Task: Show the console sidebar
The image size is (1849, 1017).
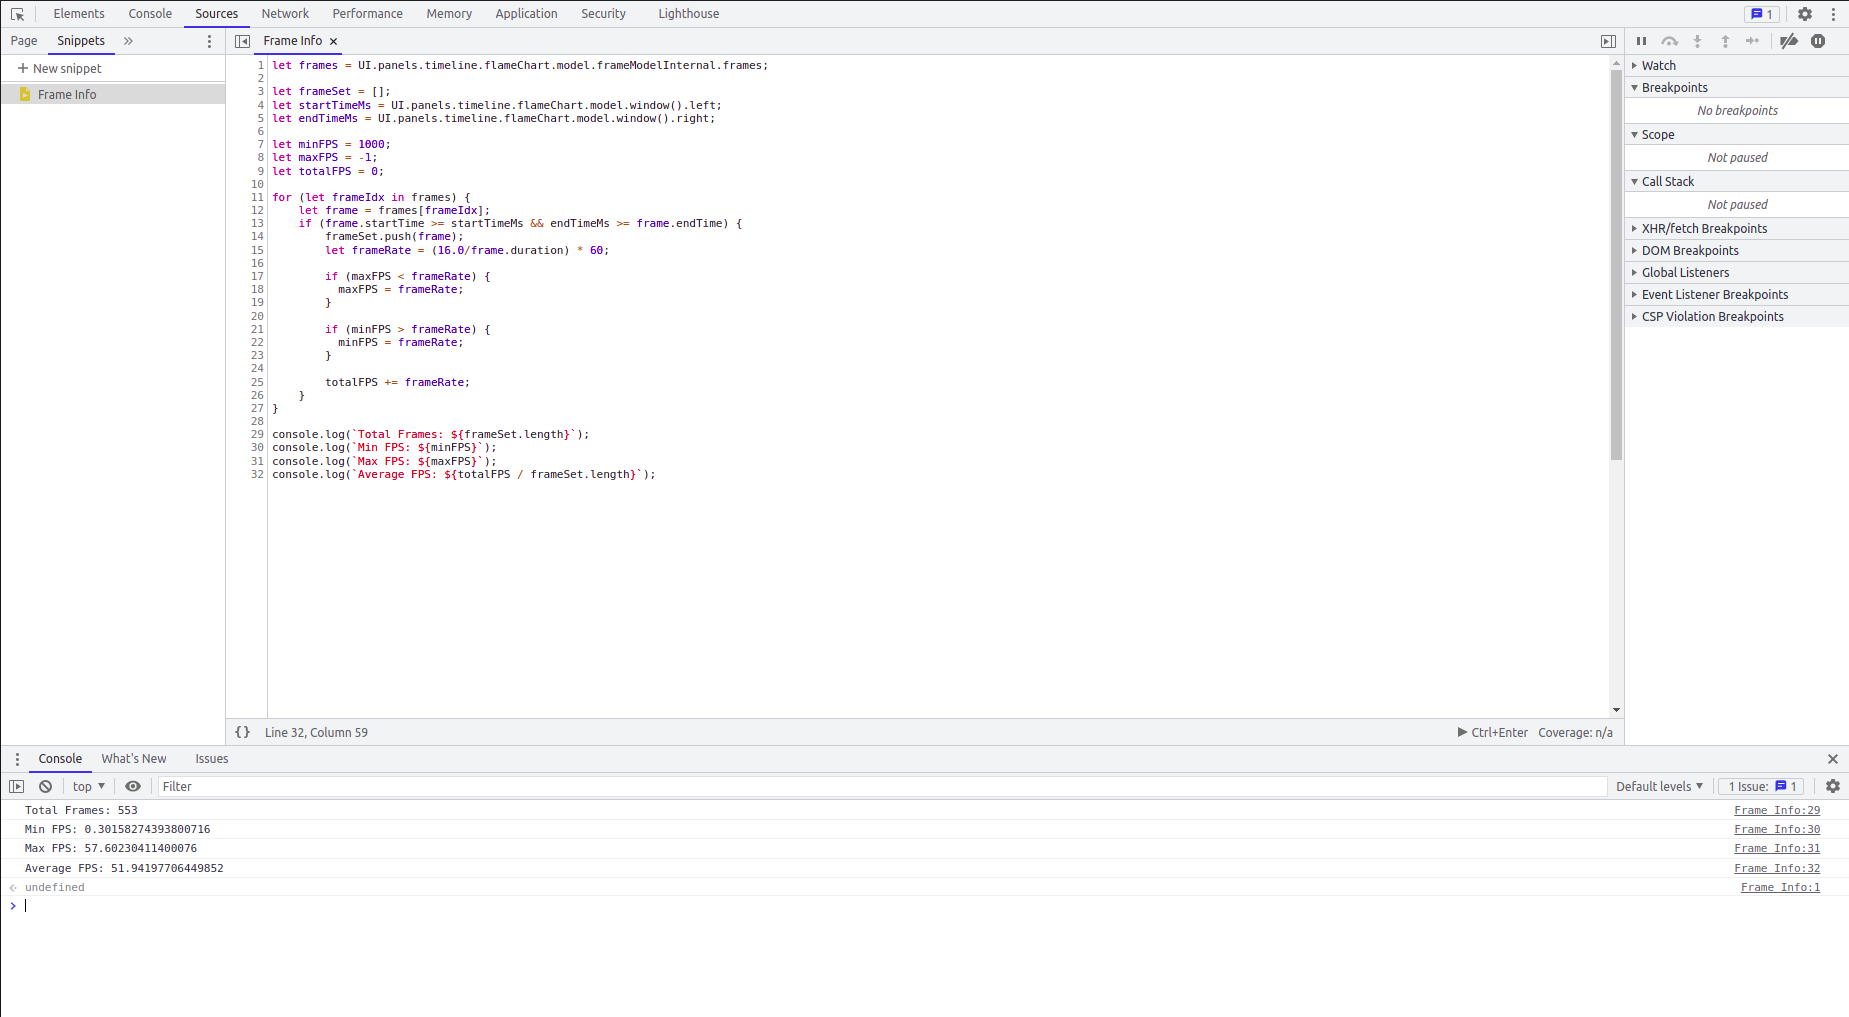Action: [x=17, y=786]
